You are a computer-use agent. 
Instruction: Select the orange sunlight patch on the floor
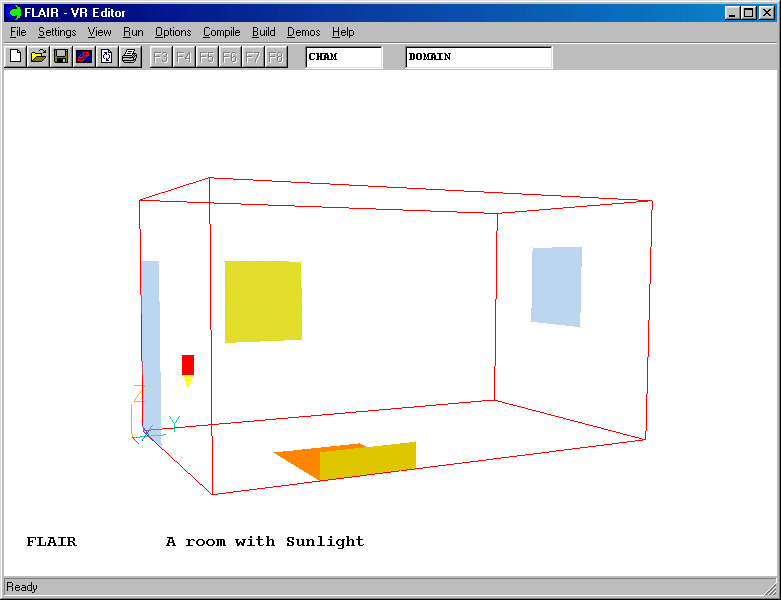pyautogui.click(x=298, y=461)
